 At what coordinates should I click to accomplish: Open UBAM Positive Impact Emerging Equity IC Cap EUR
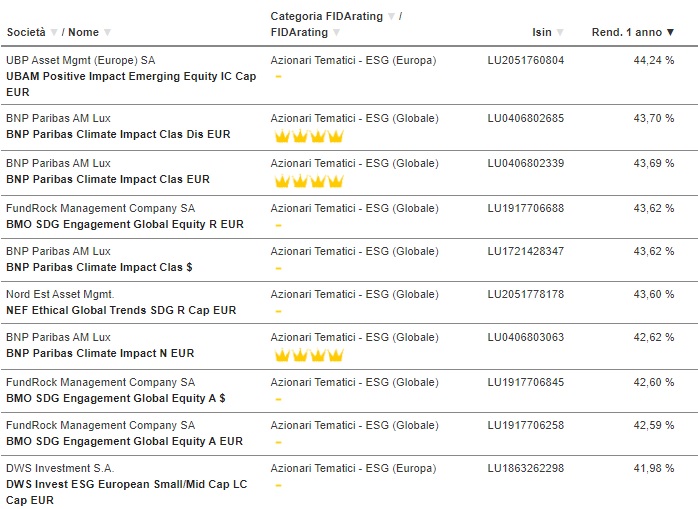coord(131,84)
